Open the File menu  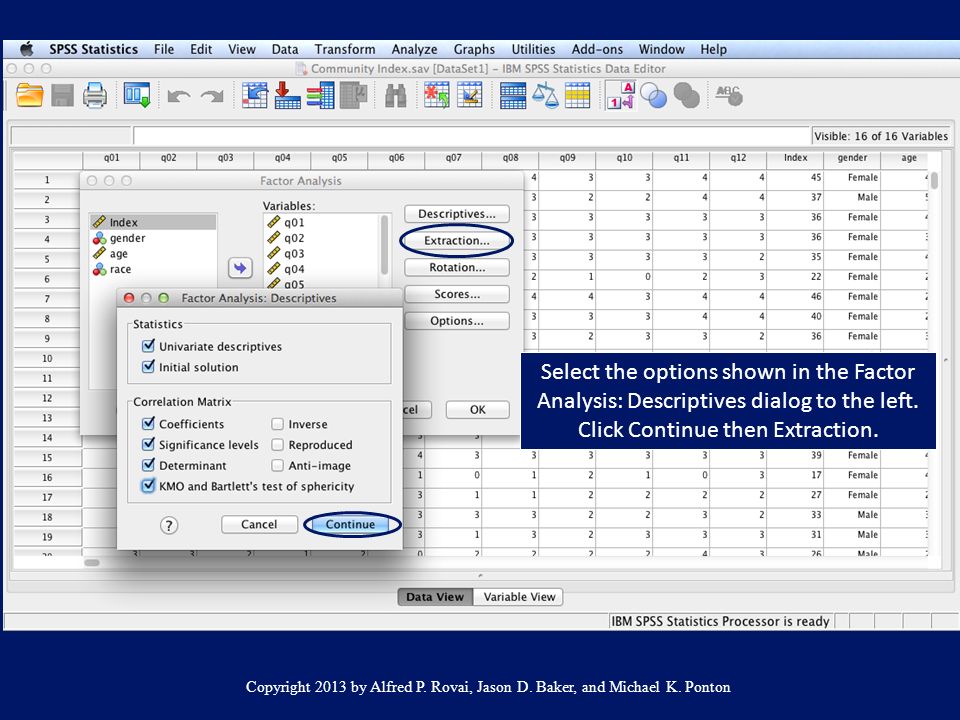click(x=164, y=49)
